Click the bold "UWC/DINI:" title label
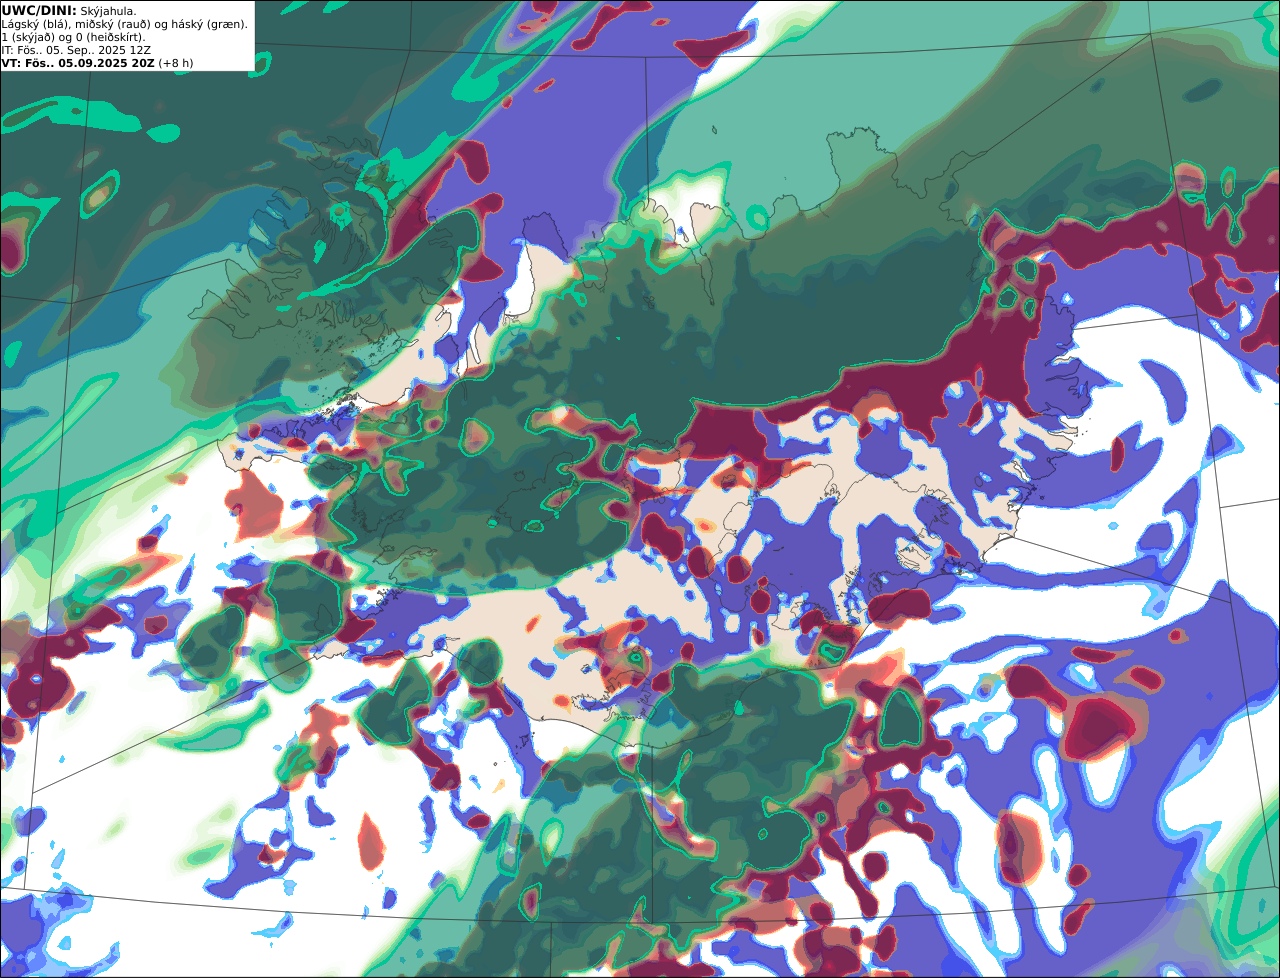The image size is (1280, 978). pyautogui.click(x=39, y=10)
